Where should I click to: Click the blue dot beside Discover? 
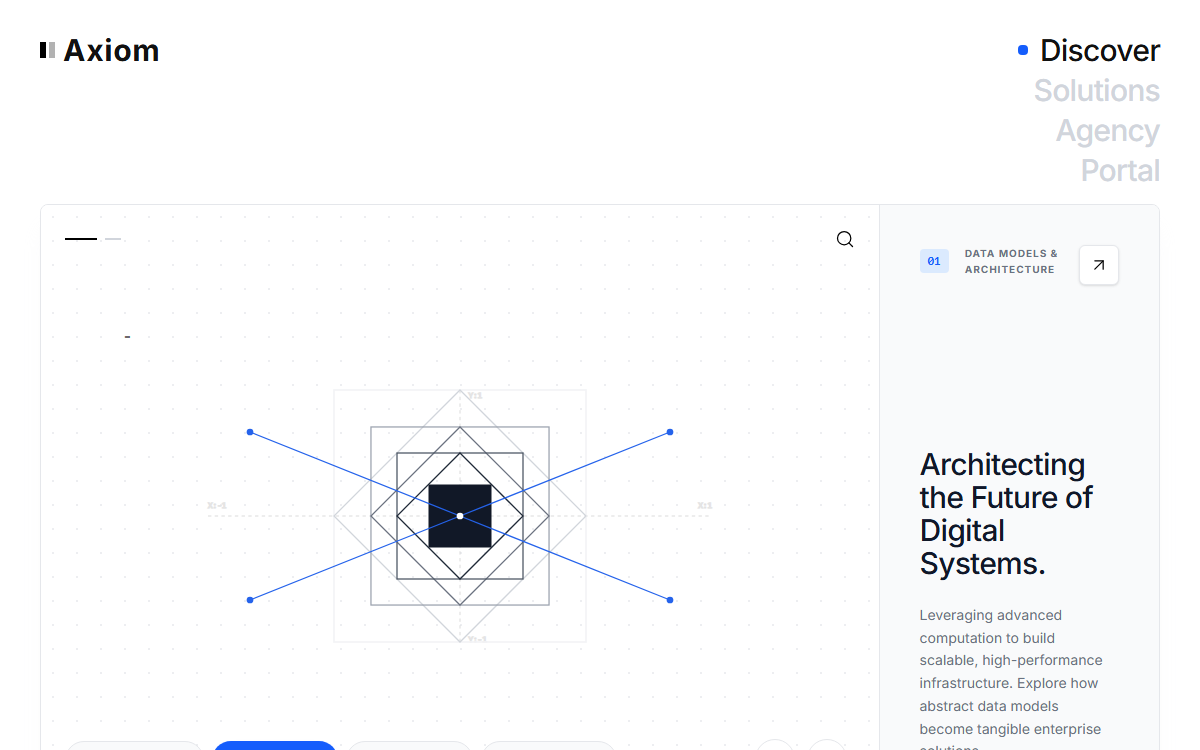(x=1023, y=50)
